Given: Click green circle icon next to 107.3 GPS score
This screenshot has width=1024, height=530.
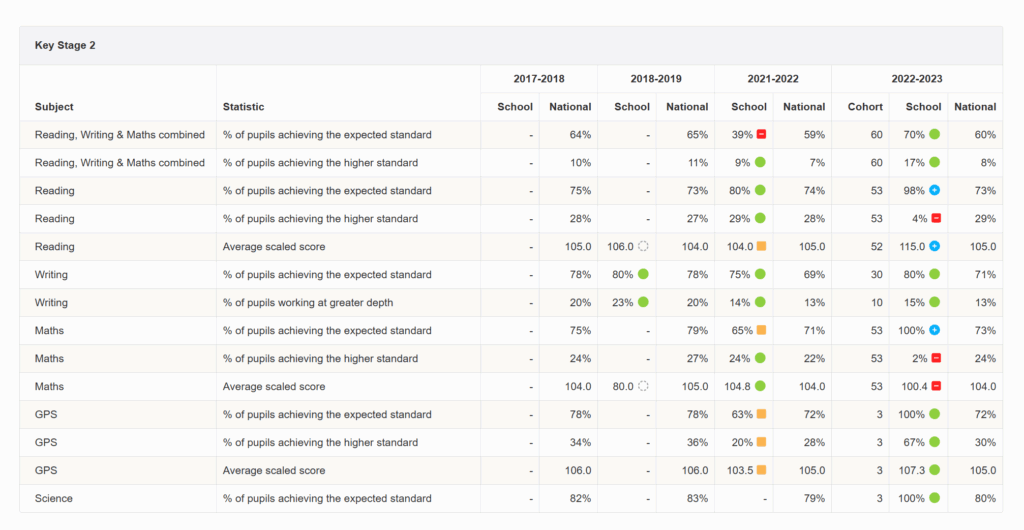Looking at the screenshot, I should (x=934, y=471).
